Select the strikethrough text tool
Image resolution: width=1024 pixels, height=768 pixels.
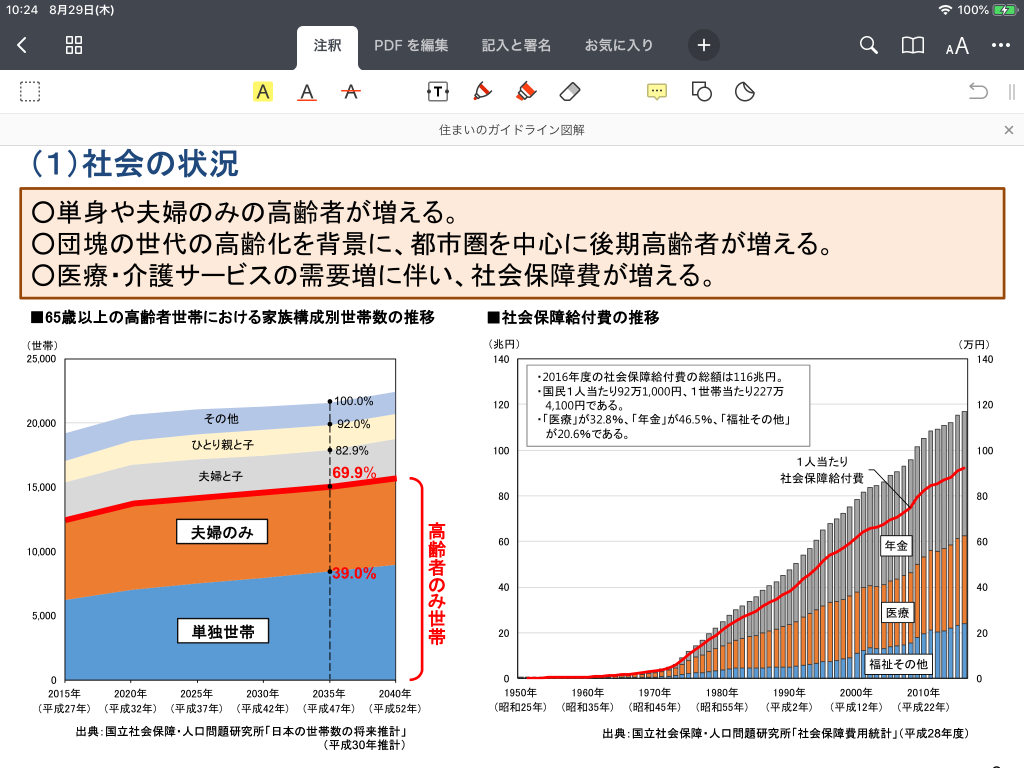351,92
